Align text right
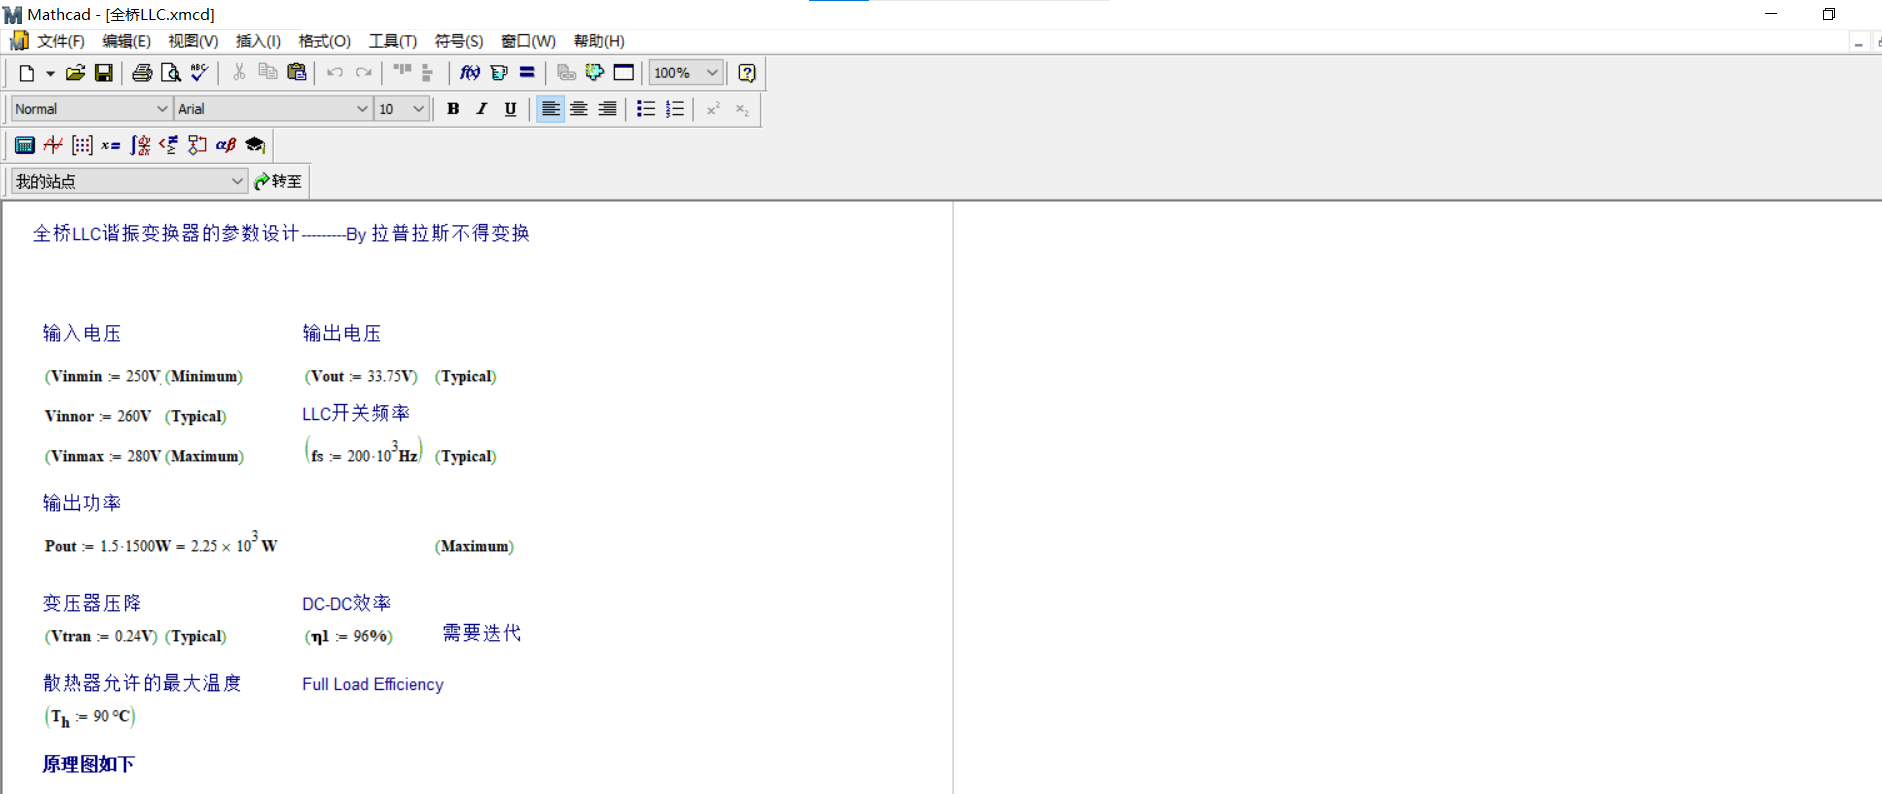Image resolution: width=1882 pixels, height=794 pixels. 607,109
